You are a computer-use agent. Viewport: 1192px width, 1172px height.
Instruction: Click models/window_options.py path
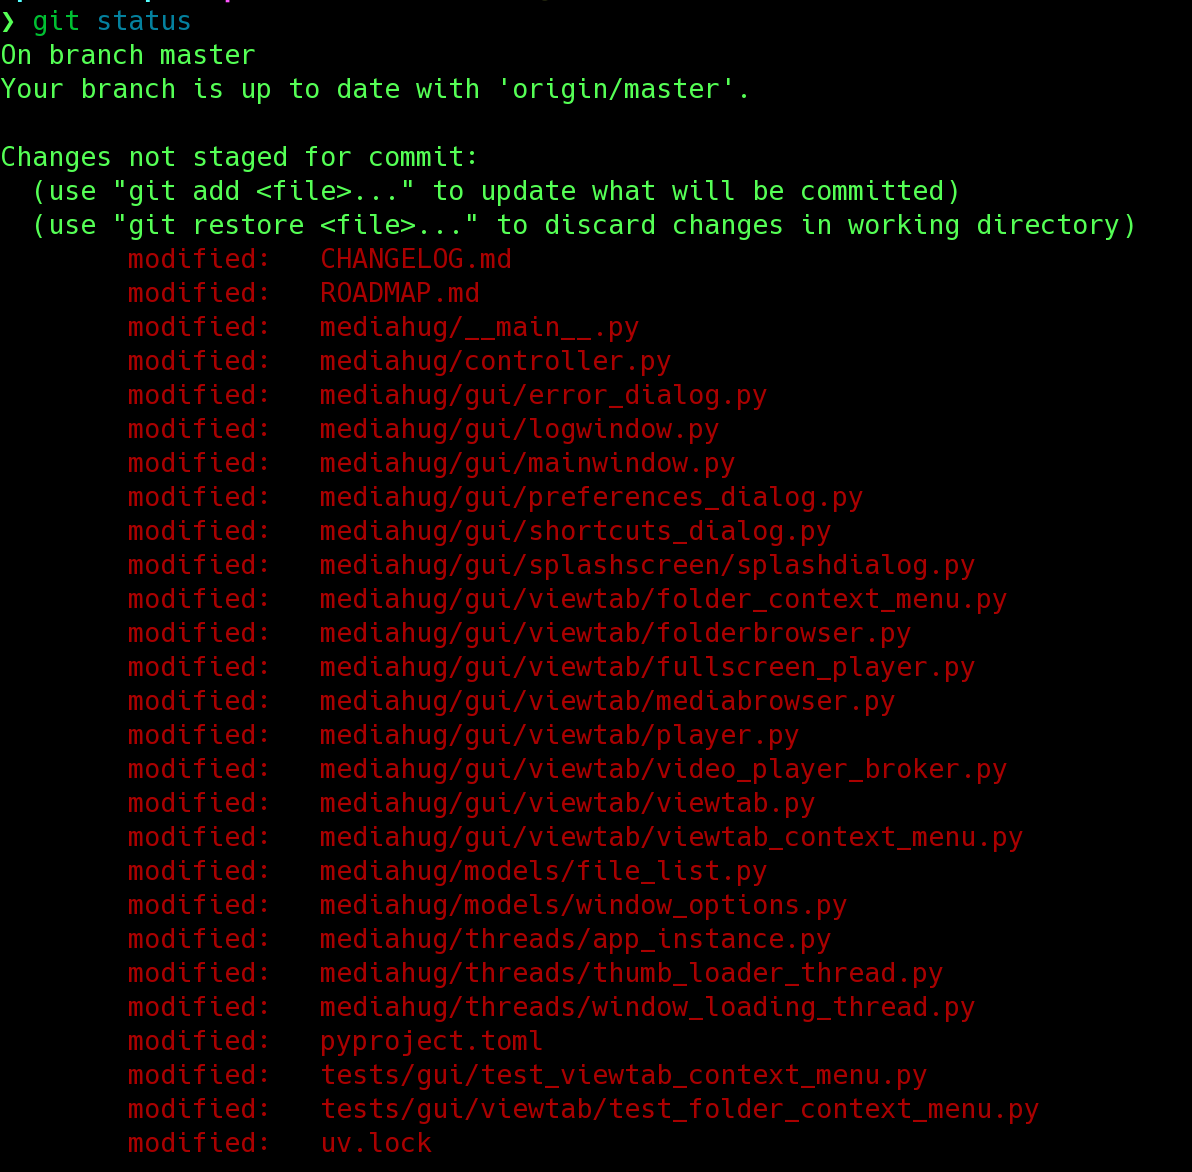584,906
